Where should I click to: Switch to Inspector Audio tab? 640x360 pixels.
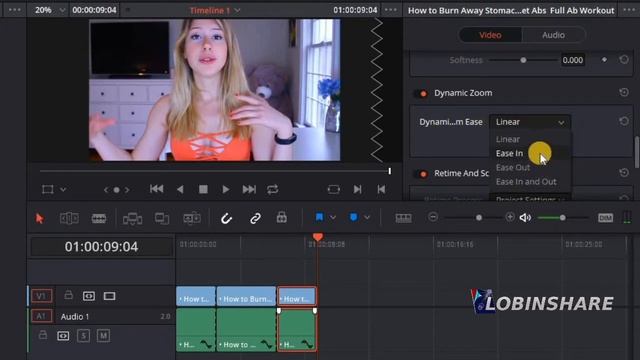point(553,35)
